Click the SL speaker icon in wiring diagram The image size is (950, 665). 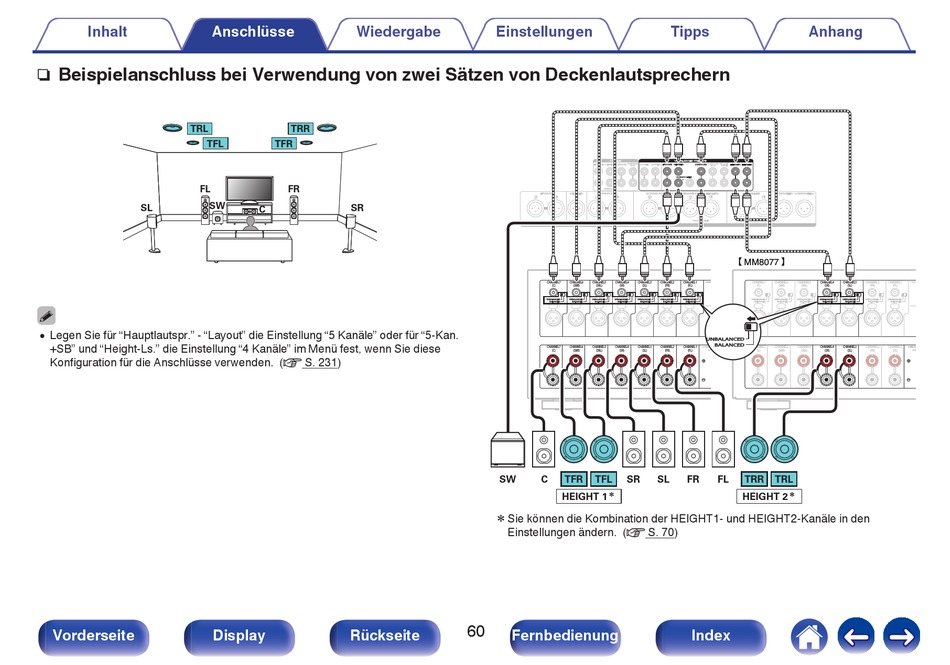click(663, 449)
